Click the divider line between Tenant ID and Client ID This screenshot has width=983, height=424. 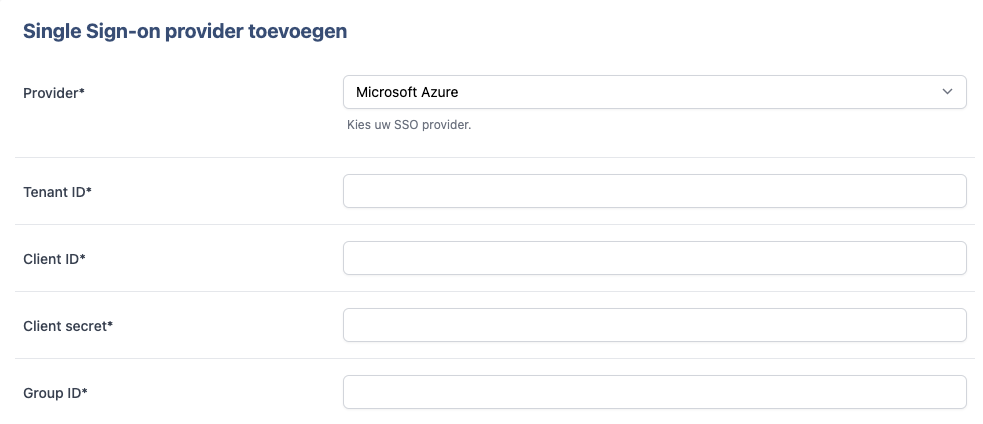click(x=495, y=225)
